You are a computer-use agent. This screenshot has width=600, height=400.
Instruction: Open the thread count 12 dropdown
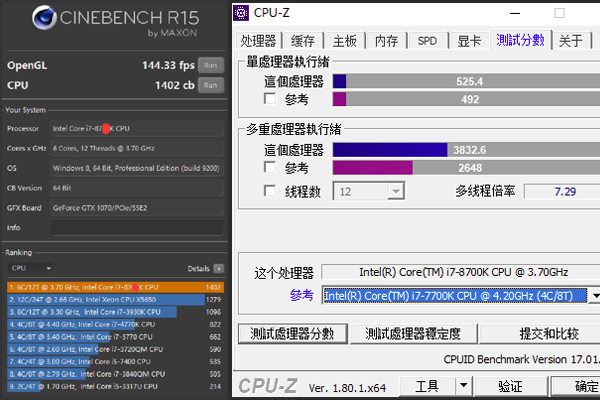pyautogui.click(x=396, y=191)
